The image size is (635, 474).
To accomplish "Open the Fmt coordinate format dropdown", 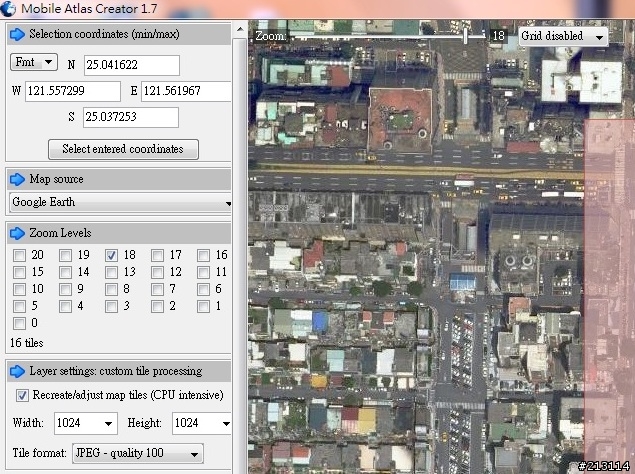I will [34, 62].
